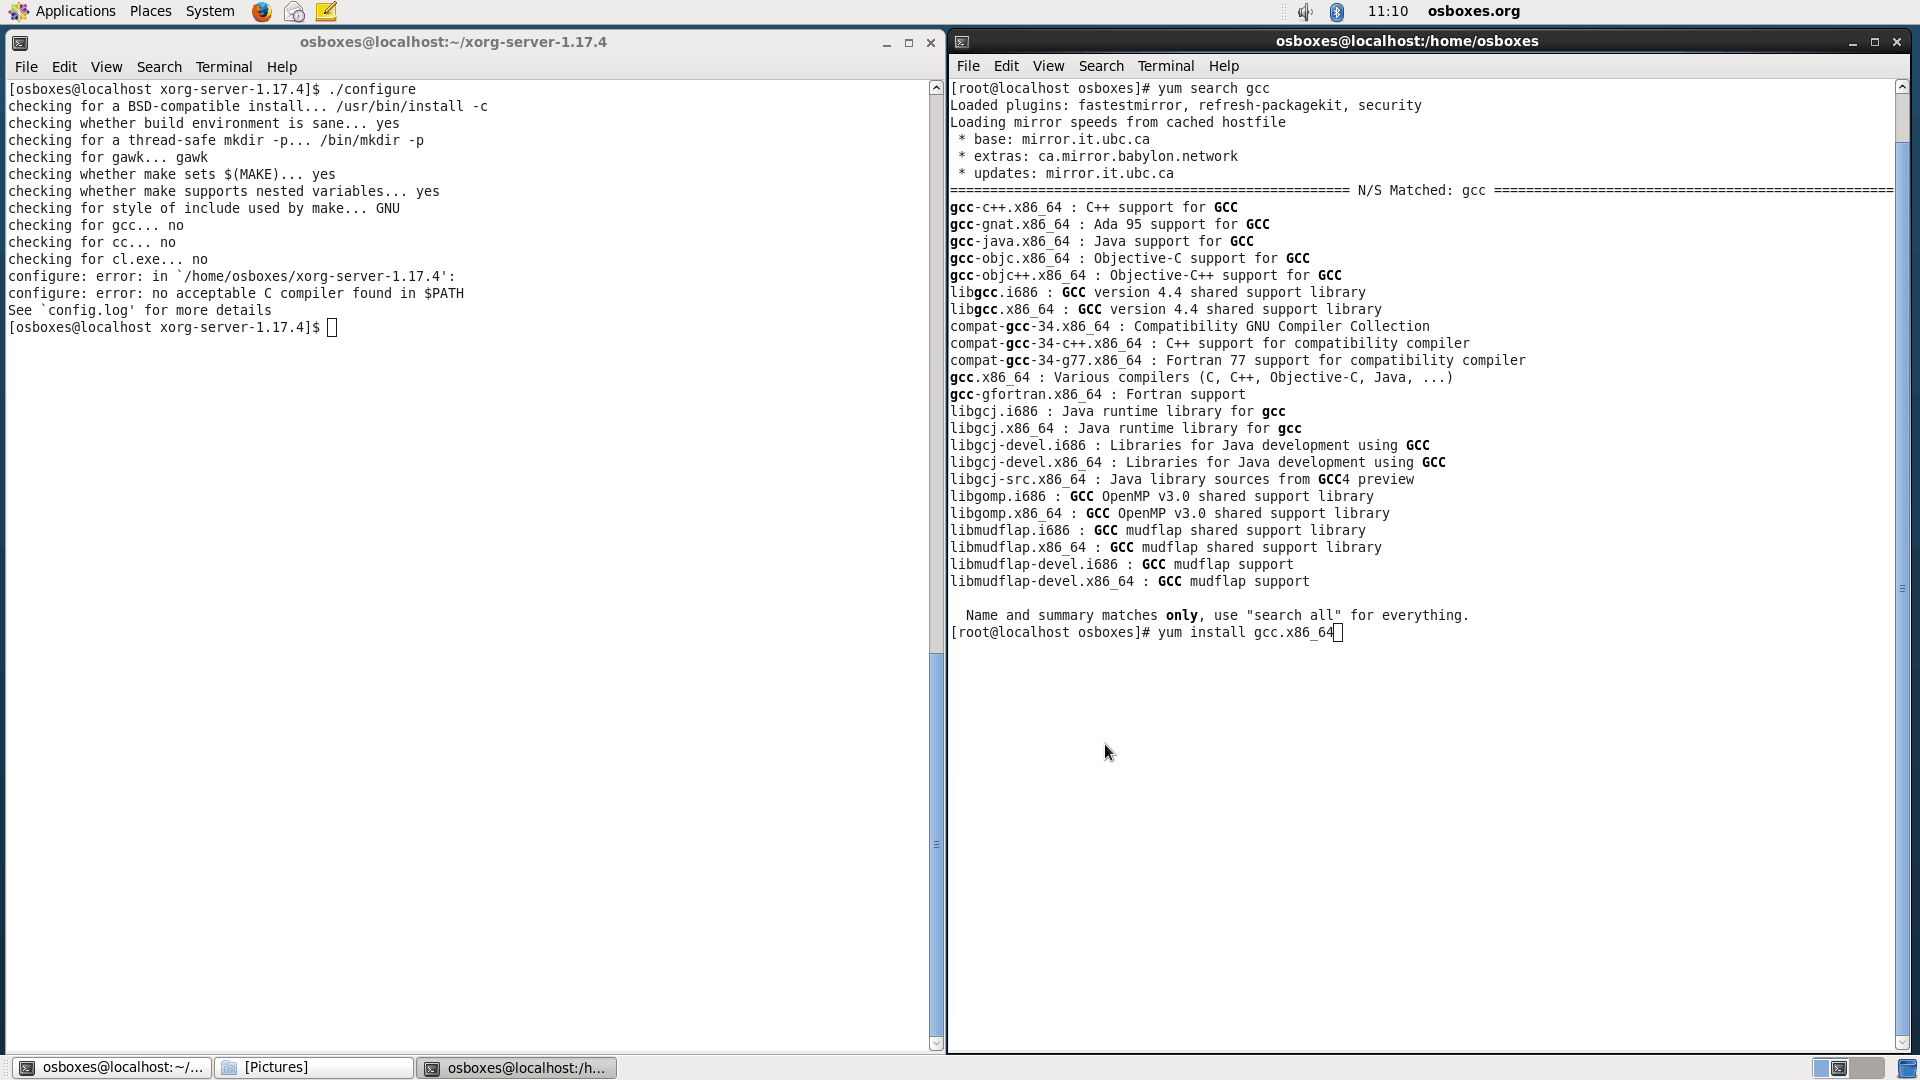1920x1080 pixels.
Task: Minimize the xorg-server terminal window
Action: 887,43
